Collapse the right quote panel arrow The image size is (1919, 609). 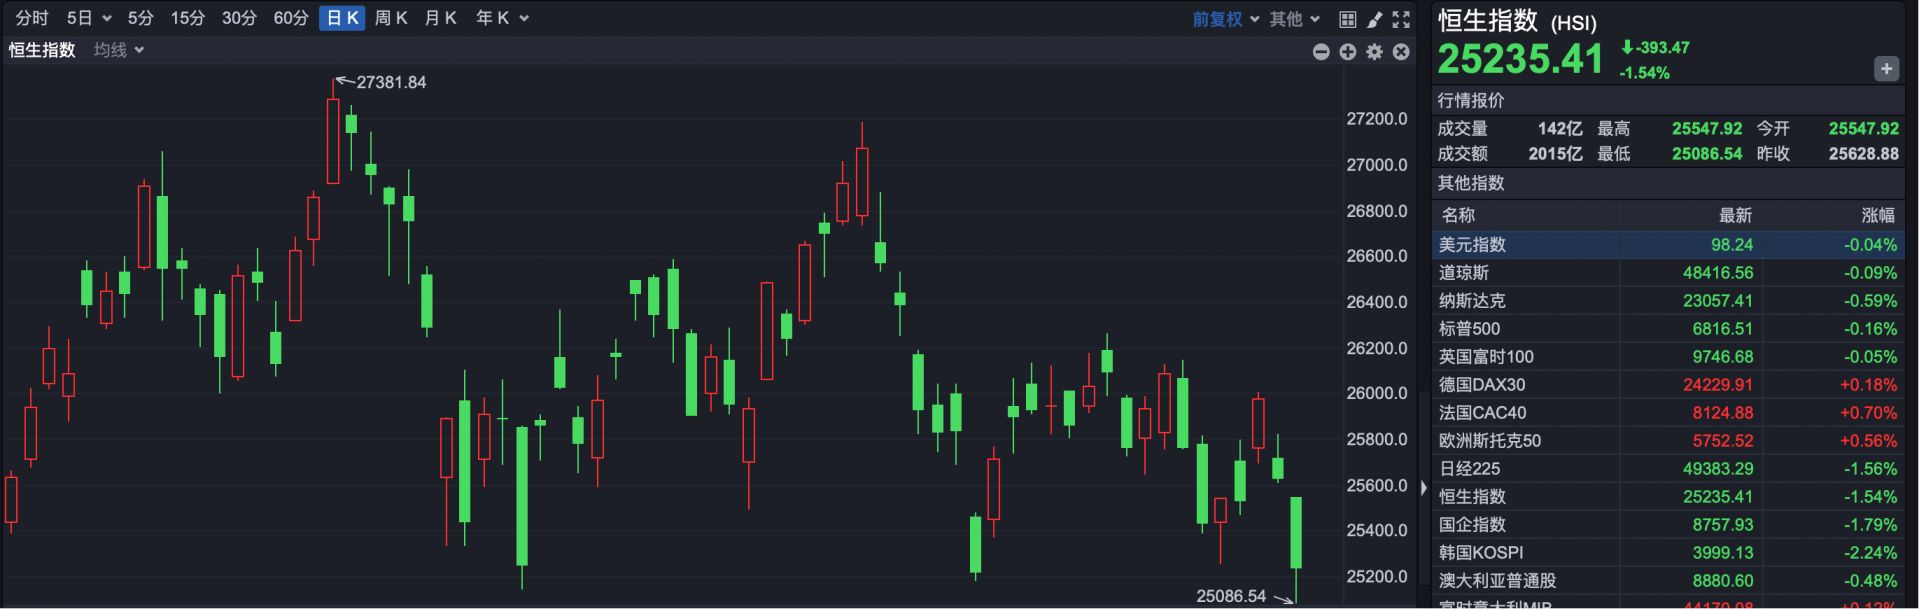pyautogui.click(x=1424, y=488)
